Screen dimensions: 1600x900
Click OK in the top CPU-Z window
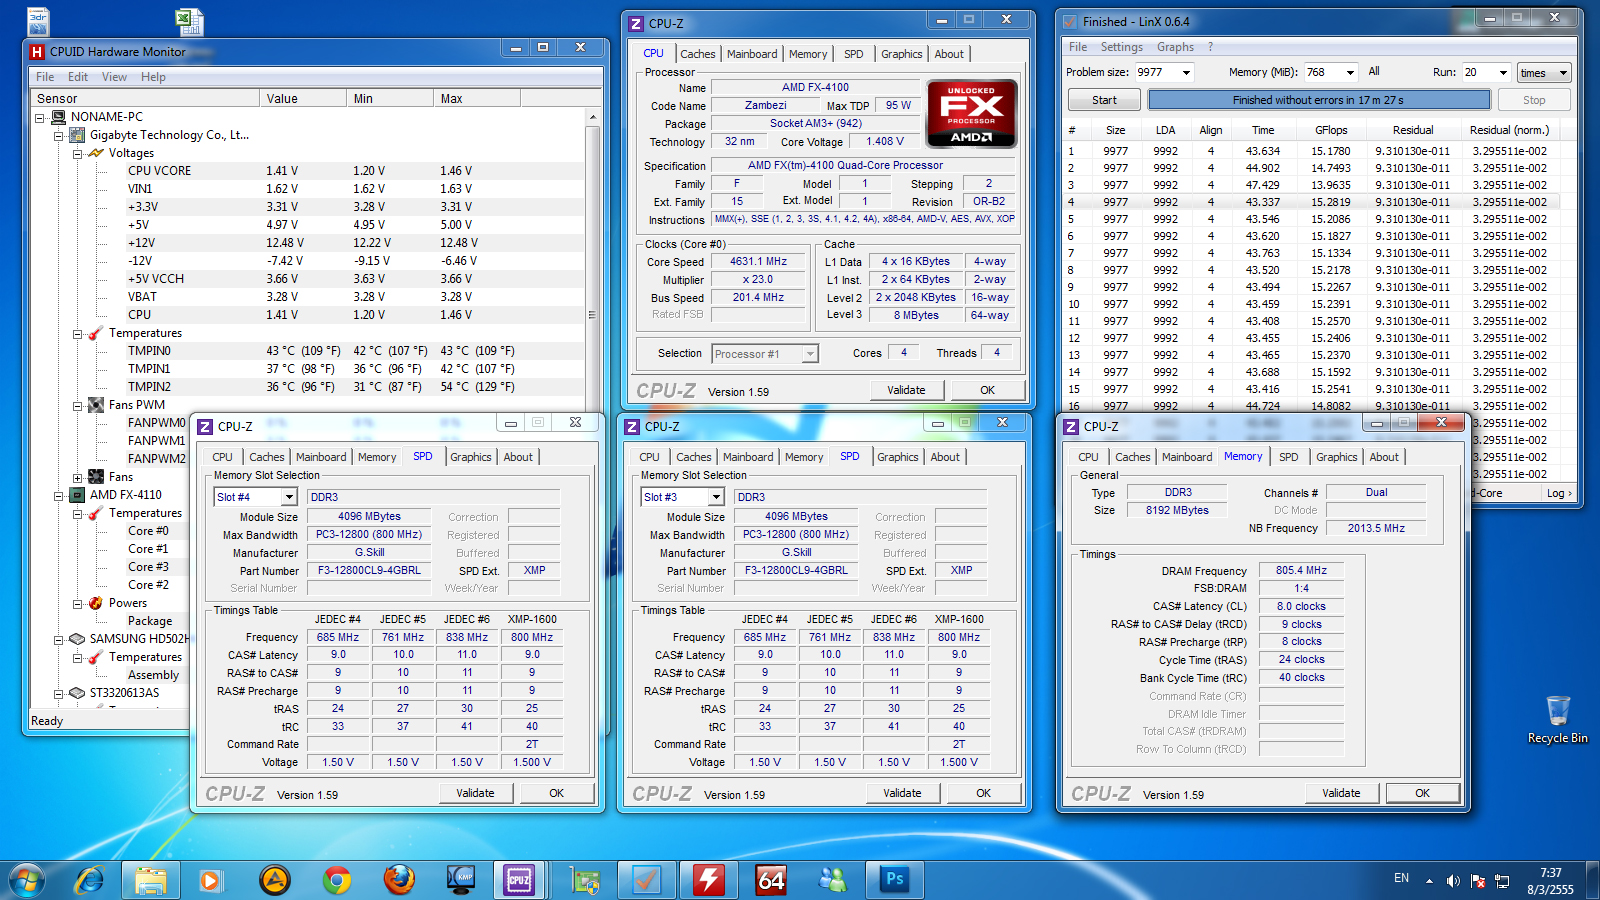[x=987, y=390]
